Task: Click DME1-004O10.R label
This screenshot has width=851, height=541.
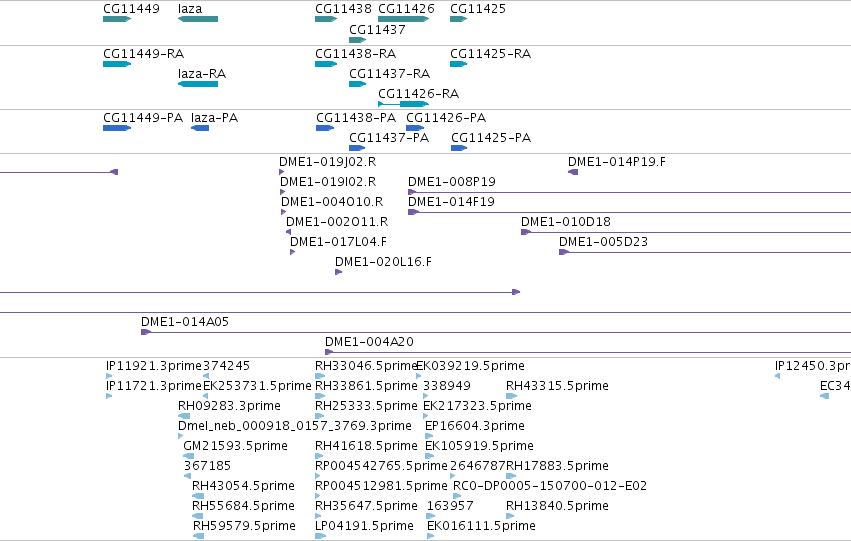Action: [x=332, y=202]
